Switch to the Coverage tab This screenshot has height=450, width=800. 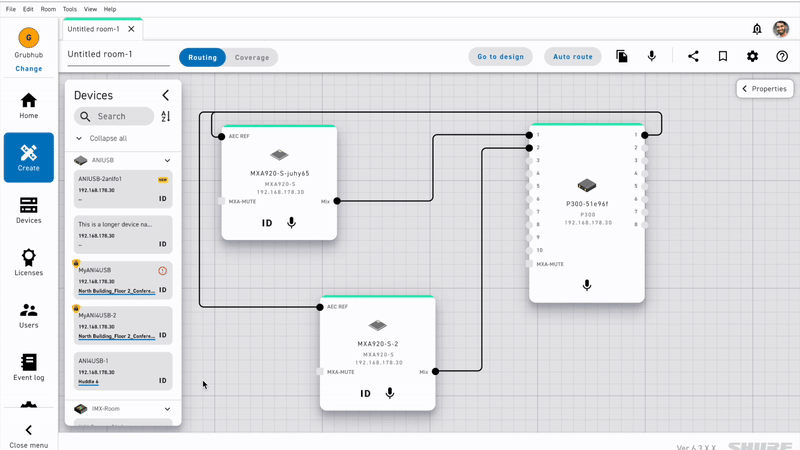point(252,58)
